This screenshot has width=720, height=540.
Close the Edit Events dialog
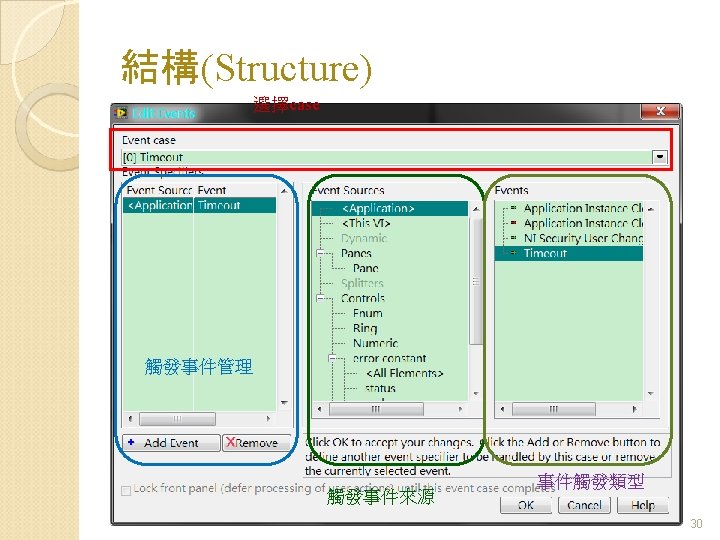(660, 111)
